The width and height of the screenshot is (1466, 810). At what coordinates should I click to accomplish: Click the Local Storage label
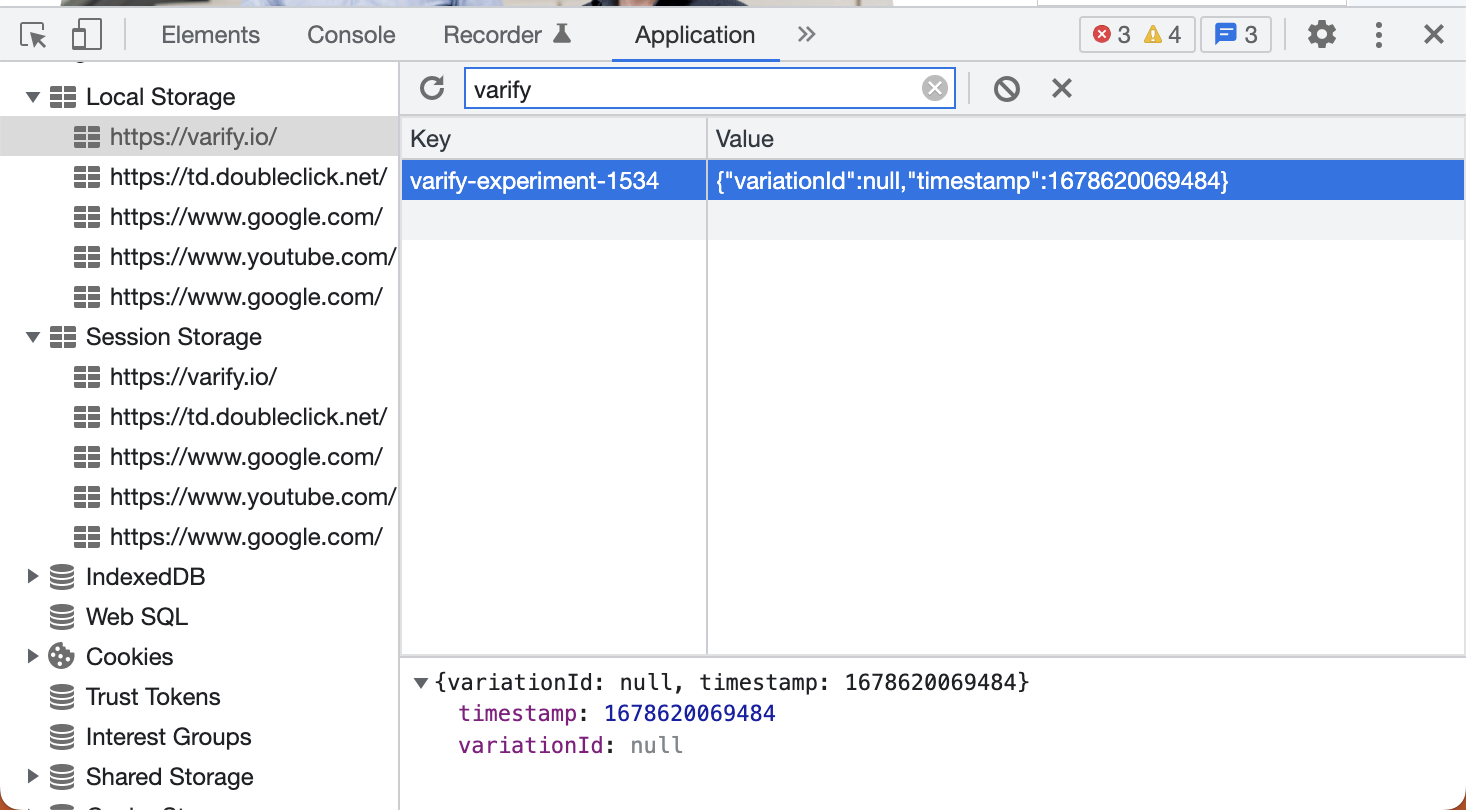161,97
